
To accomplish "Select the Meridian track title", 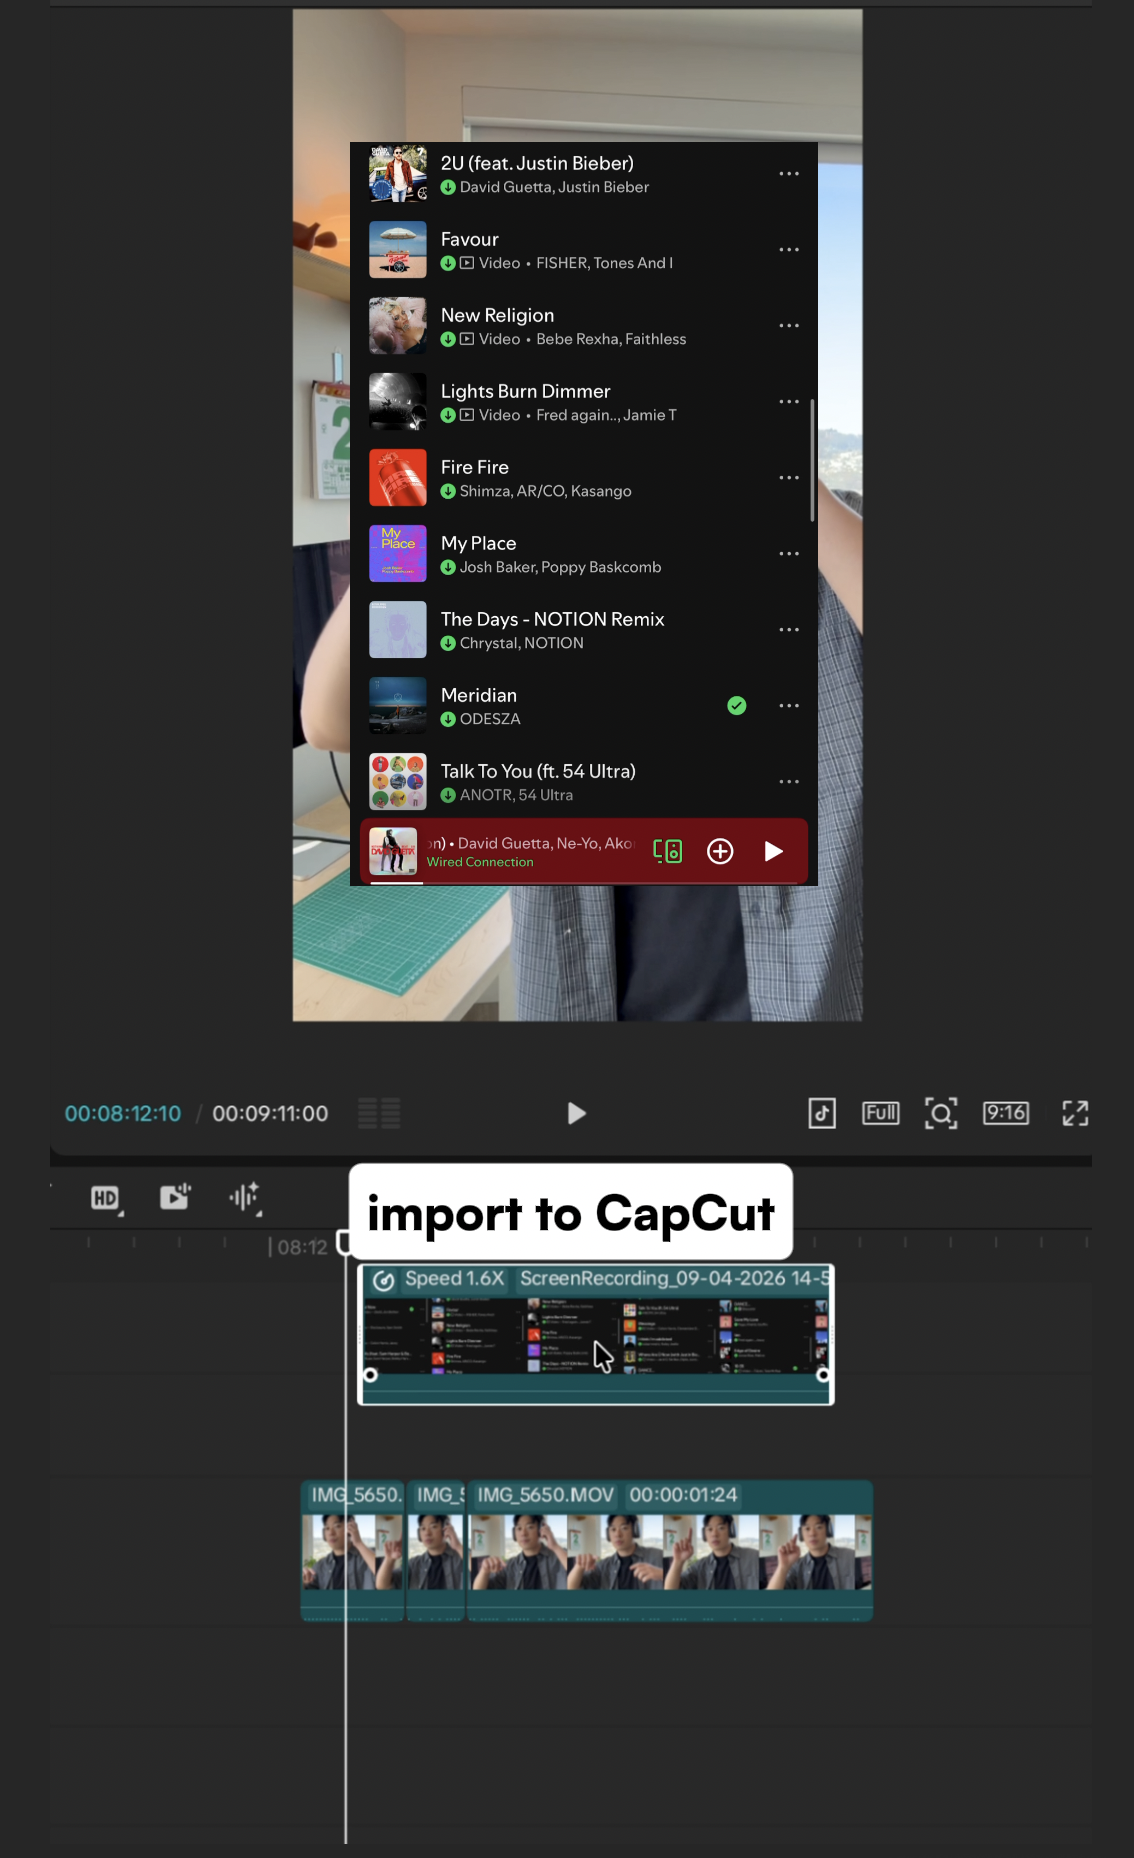I will click(479, 696).
